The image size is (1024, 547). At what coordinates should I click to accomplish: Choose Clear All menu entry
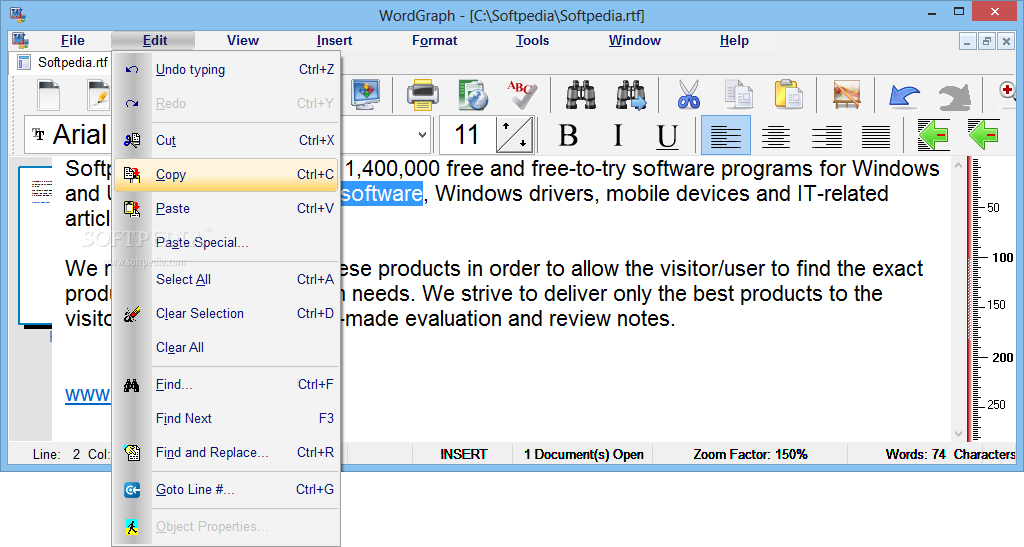(x=226, y=347)
